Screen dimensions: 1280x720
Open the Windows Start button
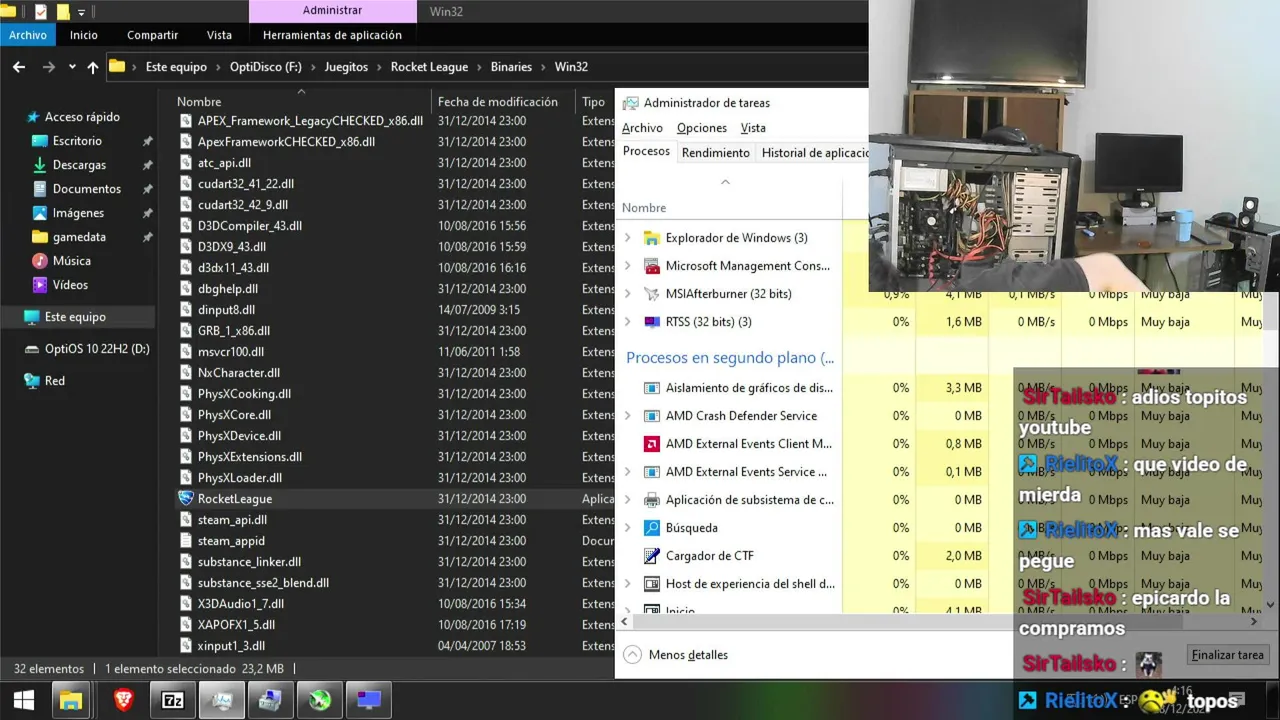(24, 700)
